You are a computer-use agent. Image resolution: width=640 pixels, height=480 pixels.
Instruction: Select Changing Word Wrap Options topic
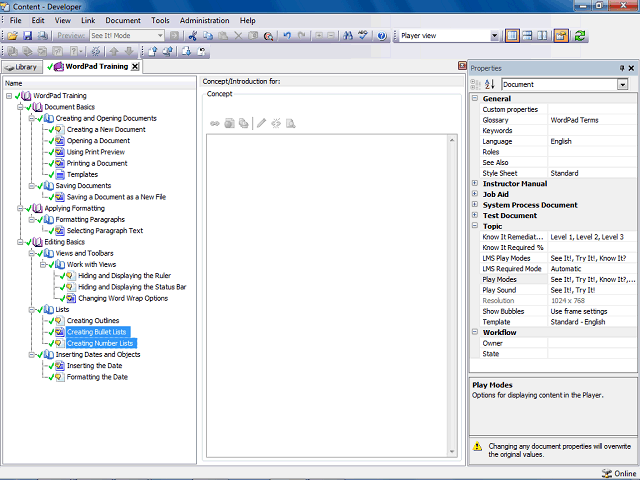click(123, 298)
